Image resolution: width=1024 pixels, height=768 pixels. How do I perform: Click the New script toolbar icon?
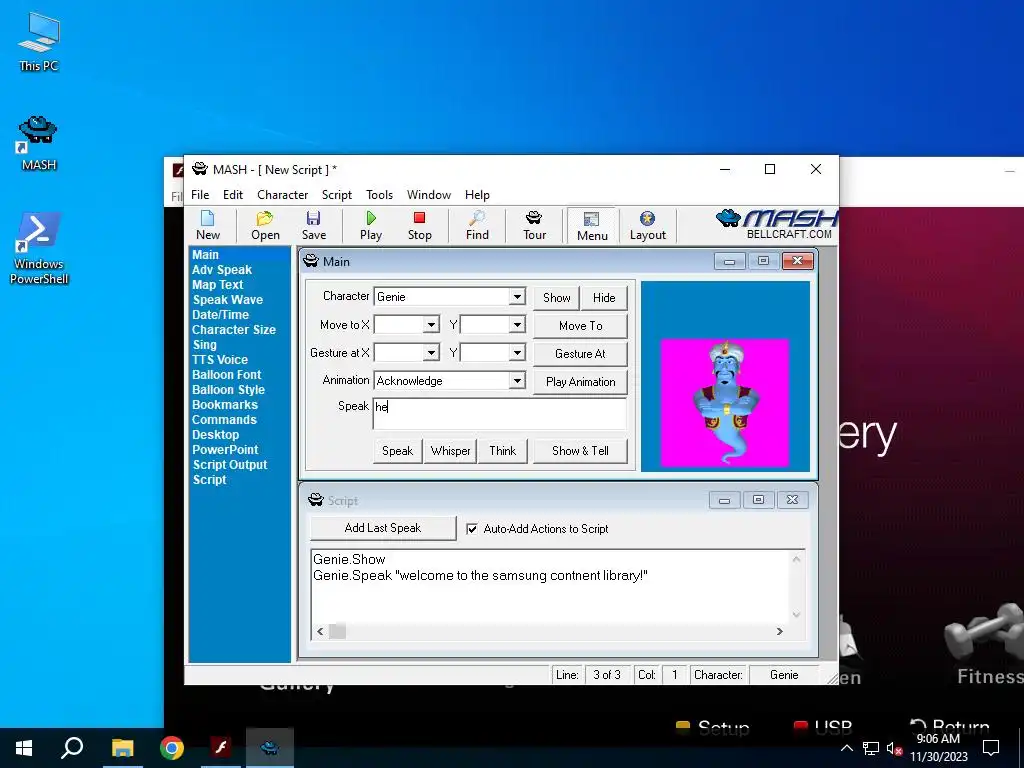[x=208, y=225]
